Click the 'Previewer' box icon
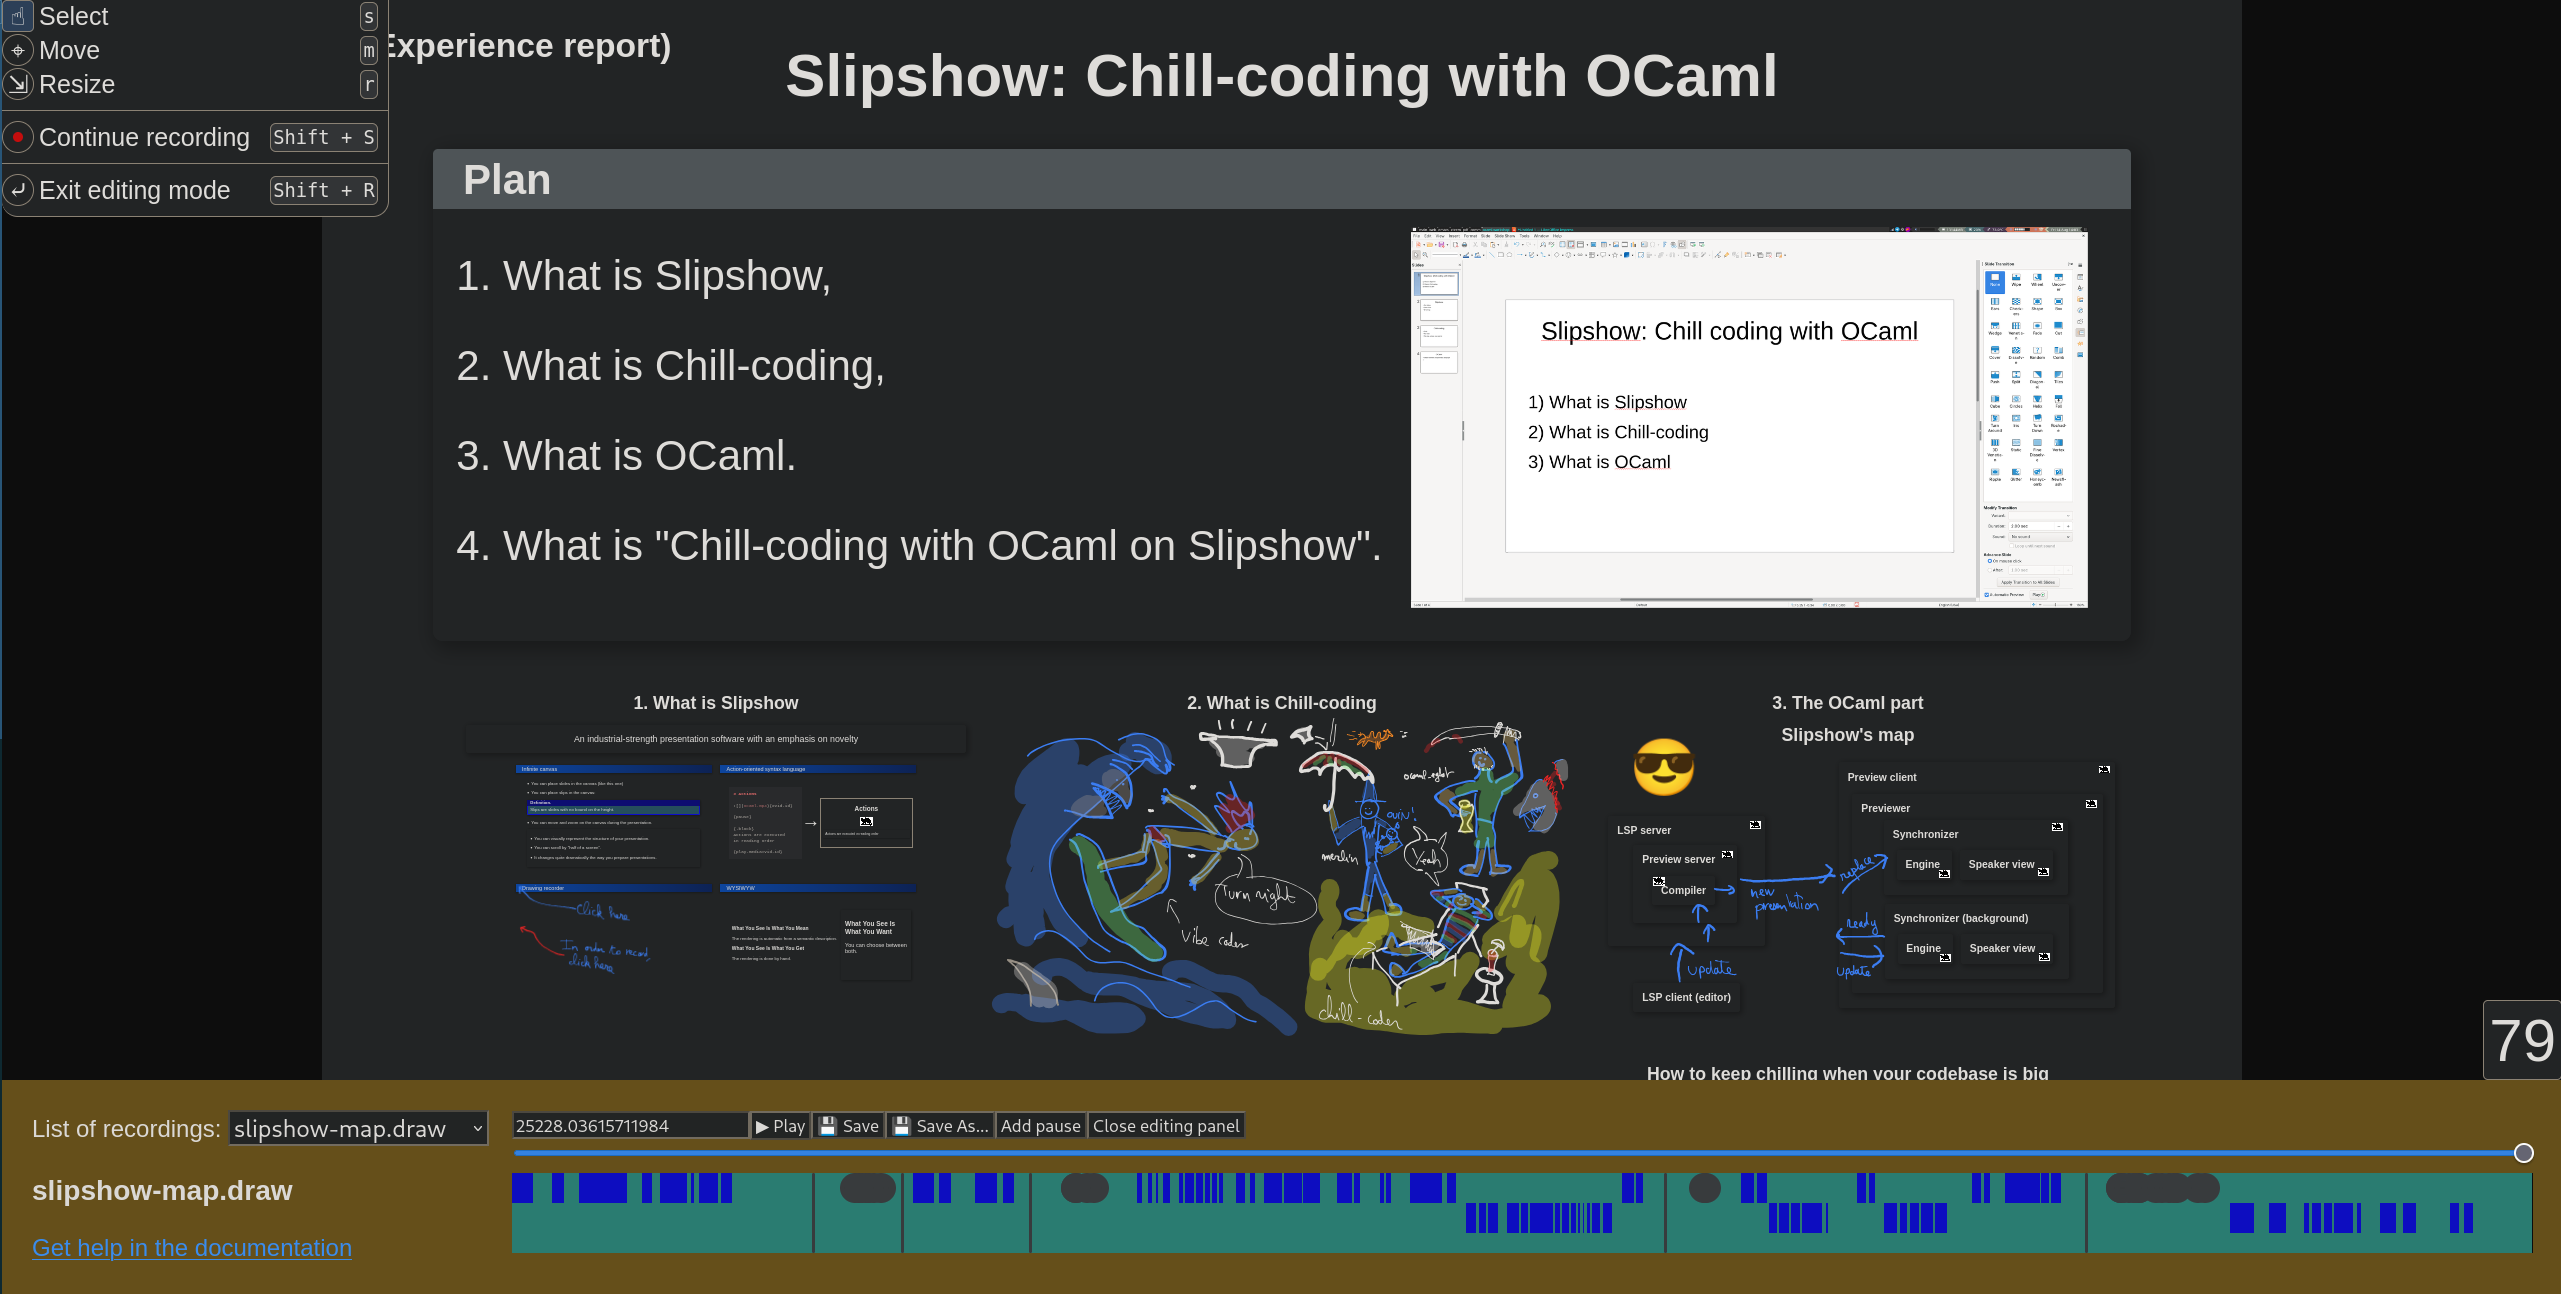 point(2091,804)
